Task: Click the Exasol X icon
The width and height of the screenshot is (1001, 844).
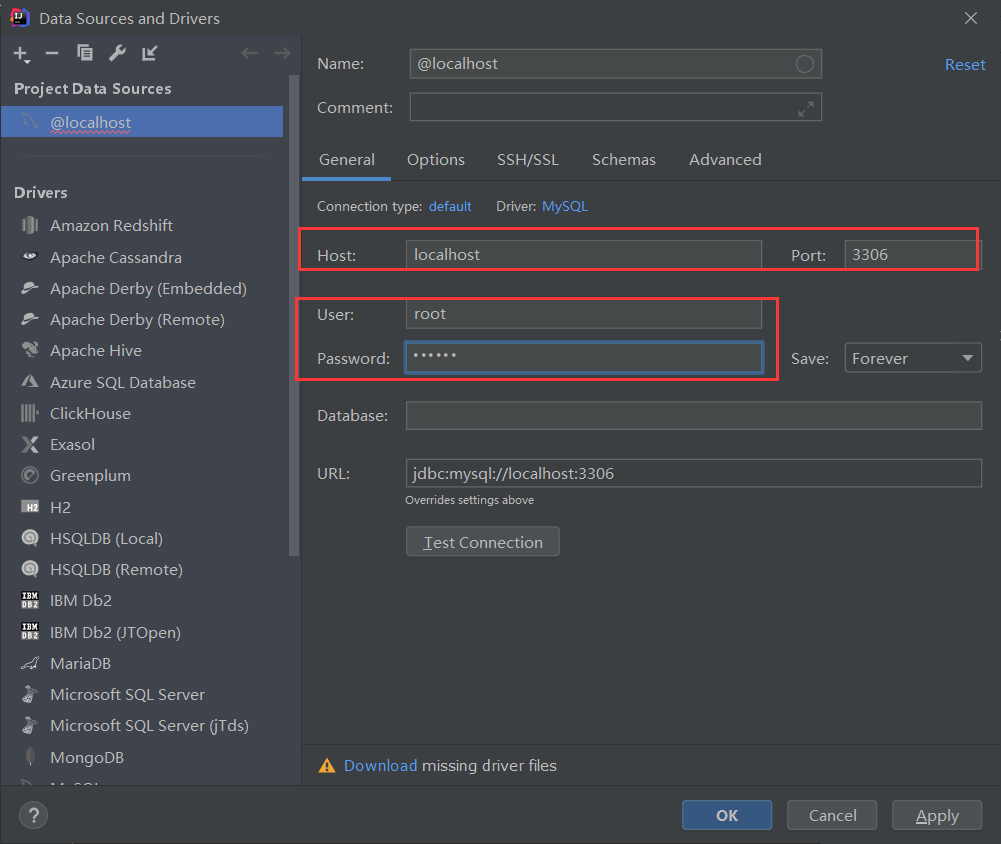Action: [29, 444]
